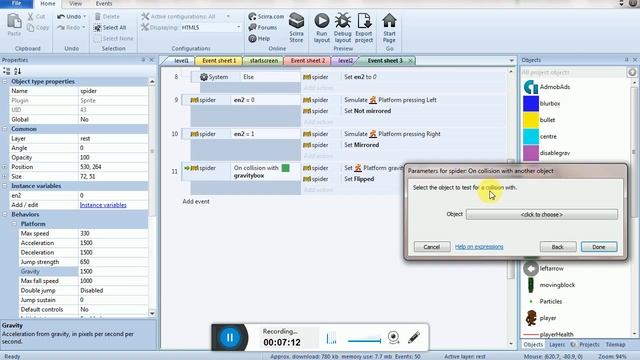Click Back in the parameters dialog

[x=558, y=247]
